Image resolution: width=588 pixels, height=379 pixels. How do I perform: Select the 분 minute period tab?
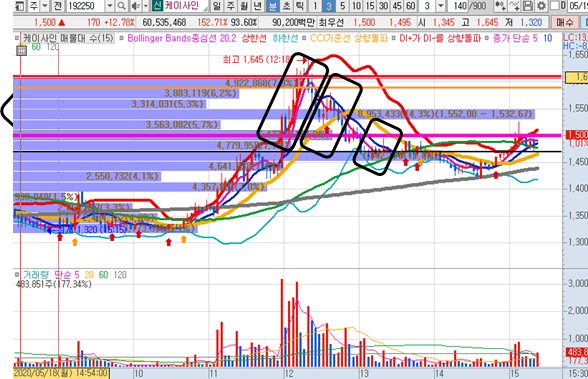click(273, 6)
